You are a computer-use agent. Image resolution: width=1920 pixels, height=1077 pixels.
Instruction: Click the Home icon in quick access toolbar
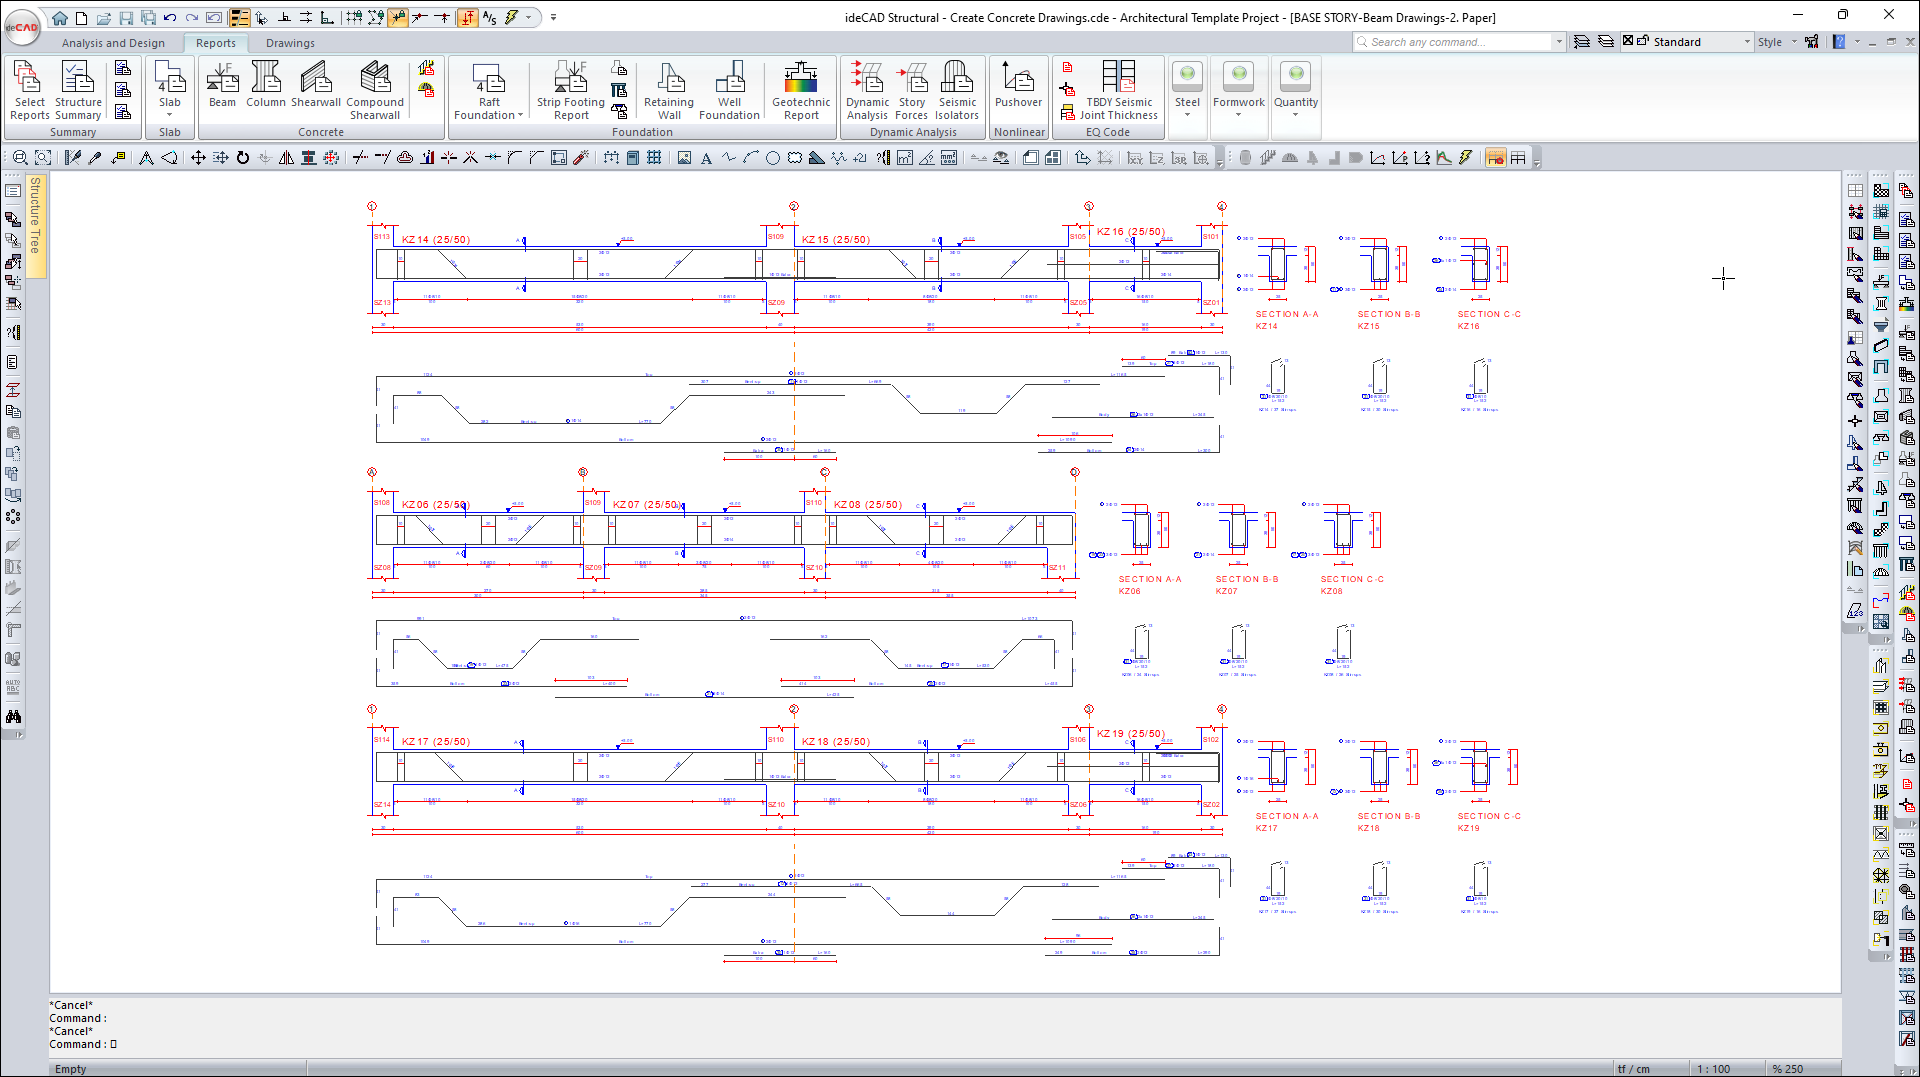tap(60, 17)
